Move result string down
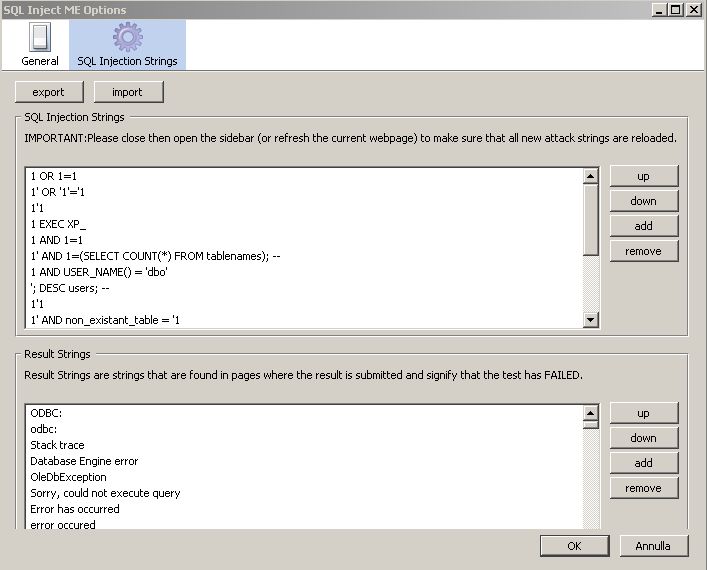 point(643,438)
